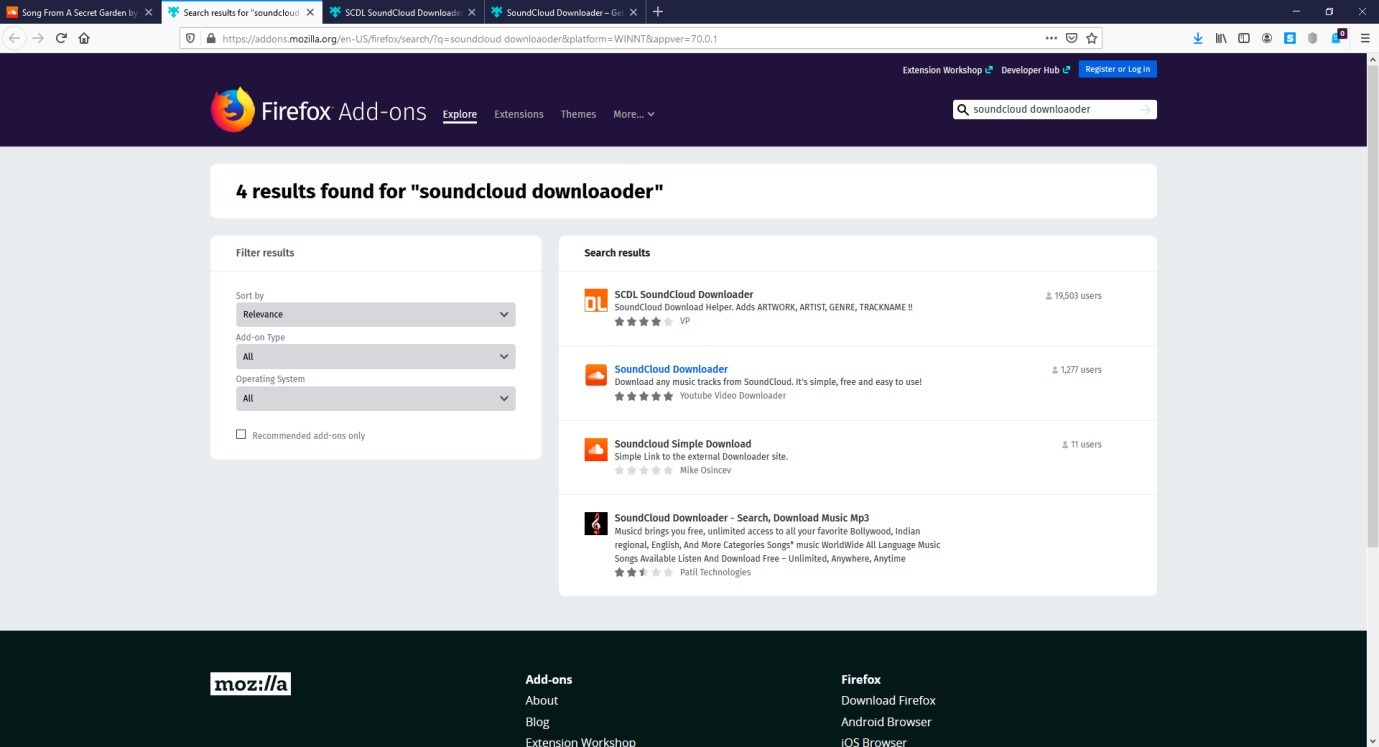Click the blue S extension icon
This screenshot has height=747, width=1379.
[x=1290, y=38]
